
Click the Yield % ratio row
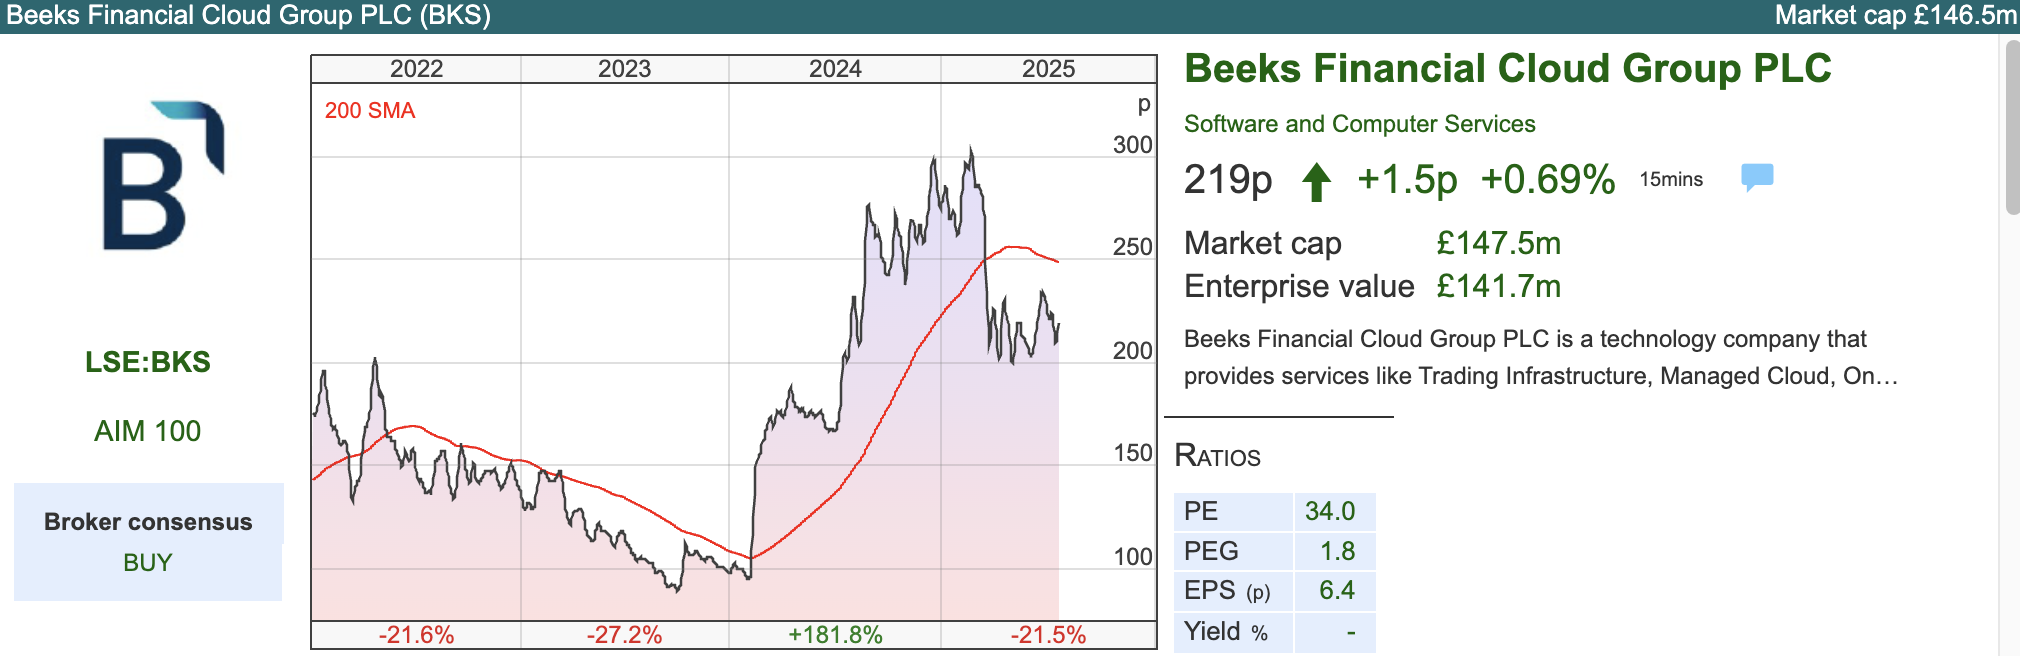coord(1274,631)
